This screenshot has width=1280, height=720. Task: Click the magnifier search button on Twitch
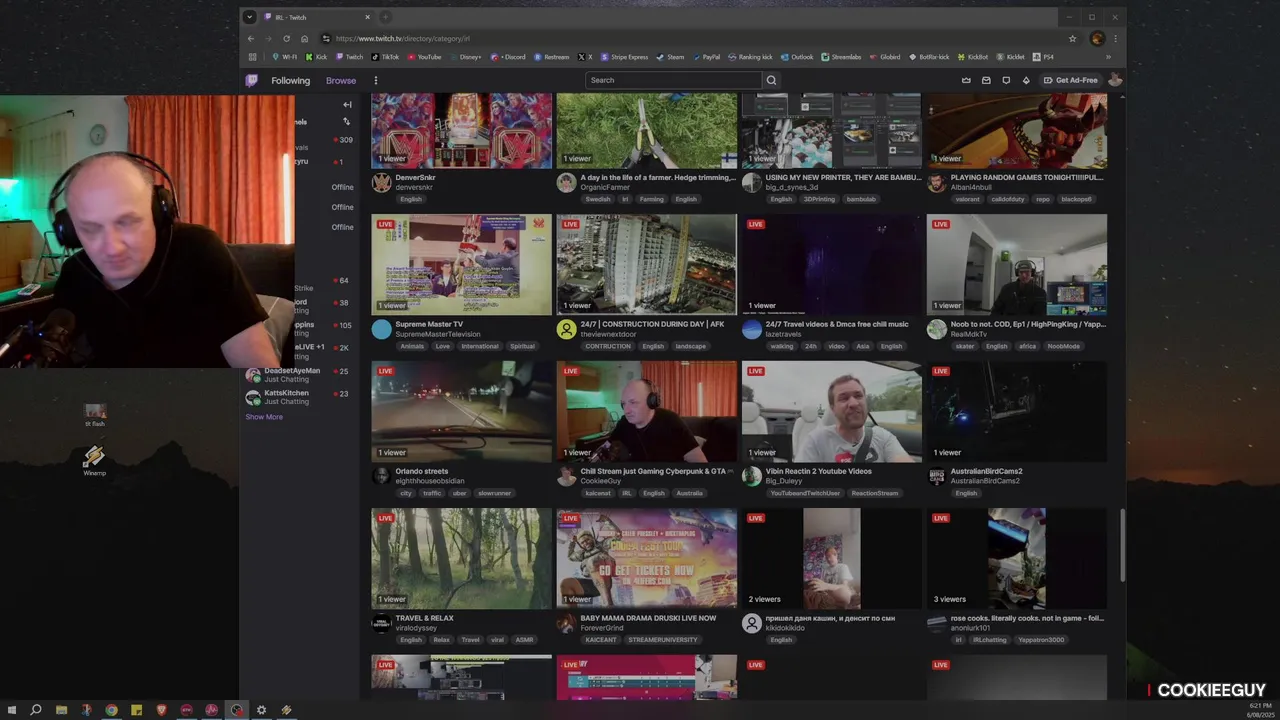coord(771,80)
